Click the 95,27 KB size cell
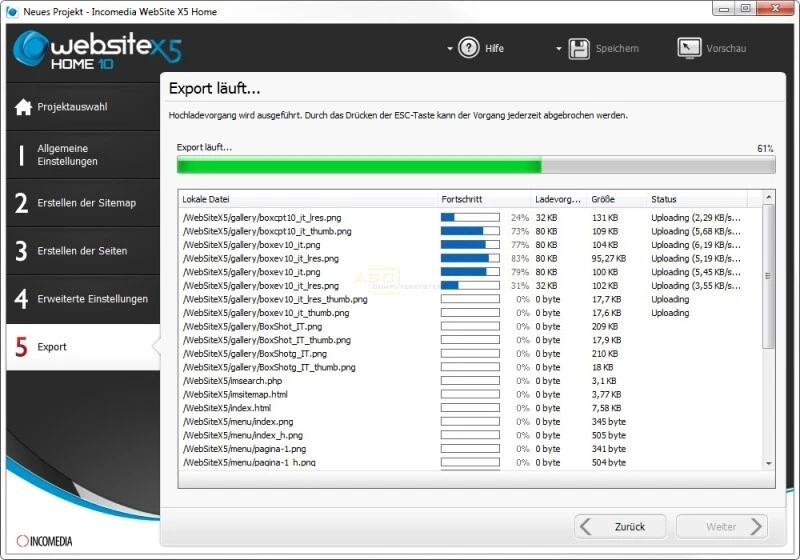The width and height of the screenshot is (800, 560). coord(609,259)
